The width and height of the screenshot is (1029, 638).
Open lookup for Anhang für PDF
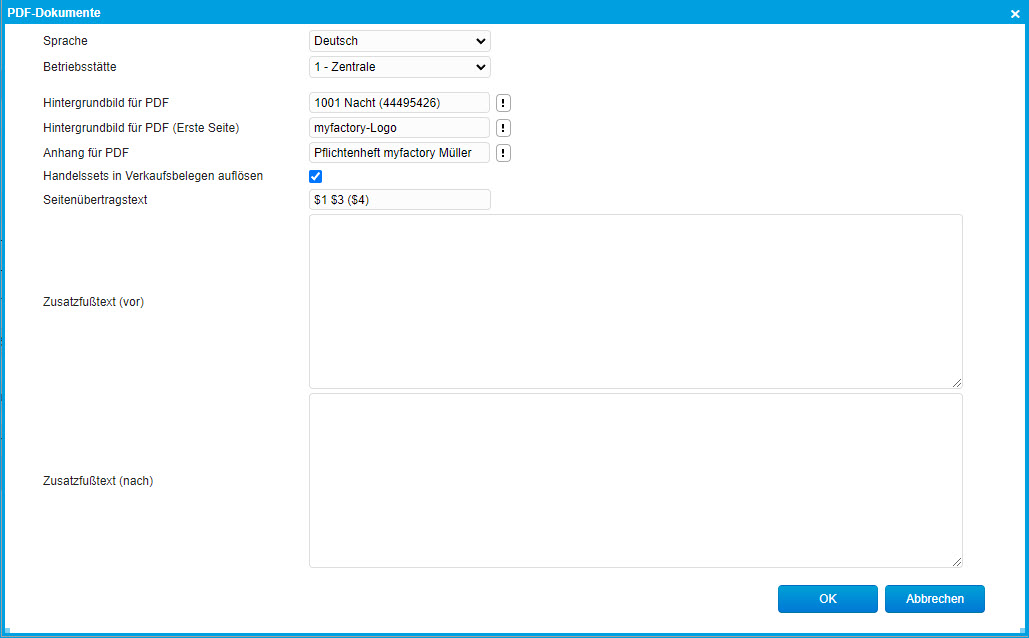504,153
